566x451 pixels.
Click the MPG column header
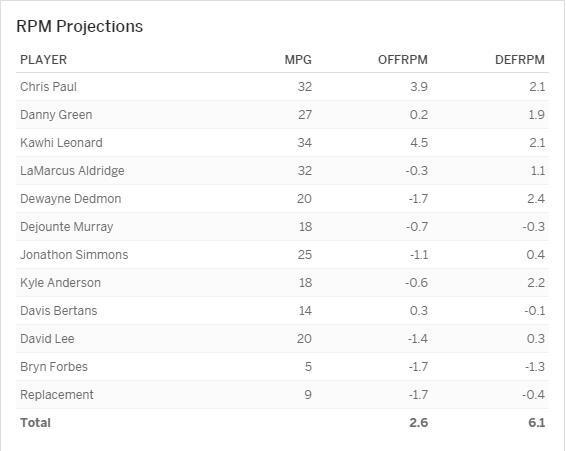[298, 60]
